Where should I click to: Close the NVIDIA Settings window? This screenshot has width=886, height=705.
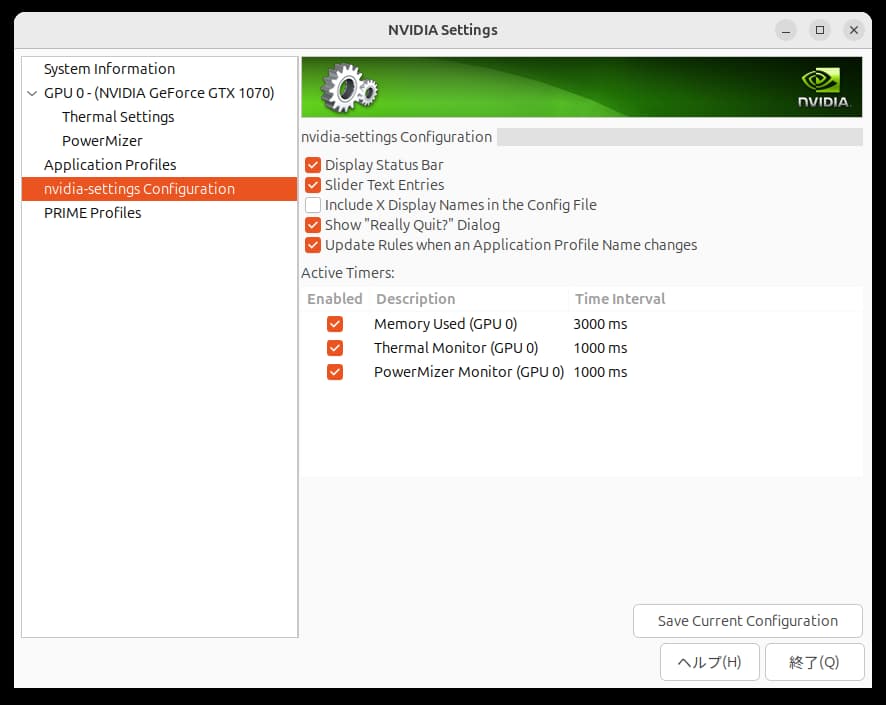click(x=854, y=30)
